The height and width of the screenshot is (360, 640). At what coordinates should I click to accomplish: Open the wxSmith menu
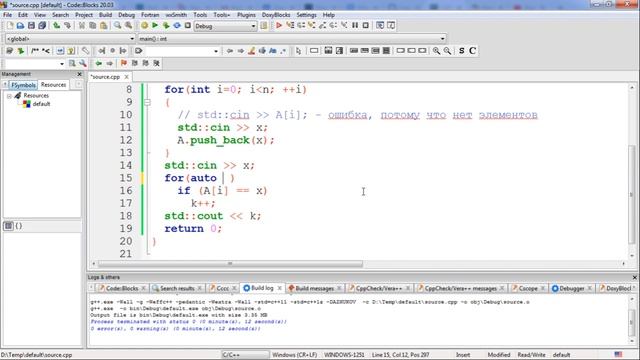pyautogui.click(x=176, y=15)
